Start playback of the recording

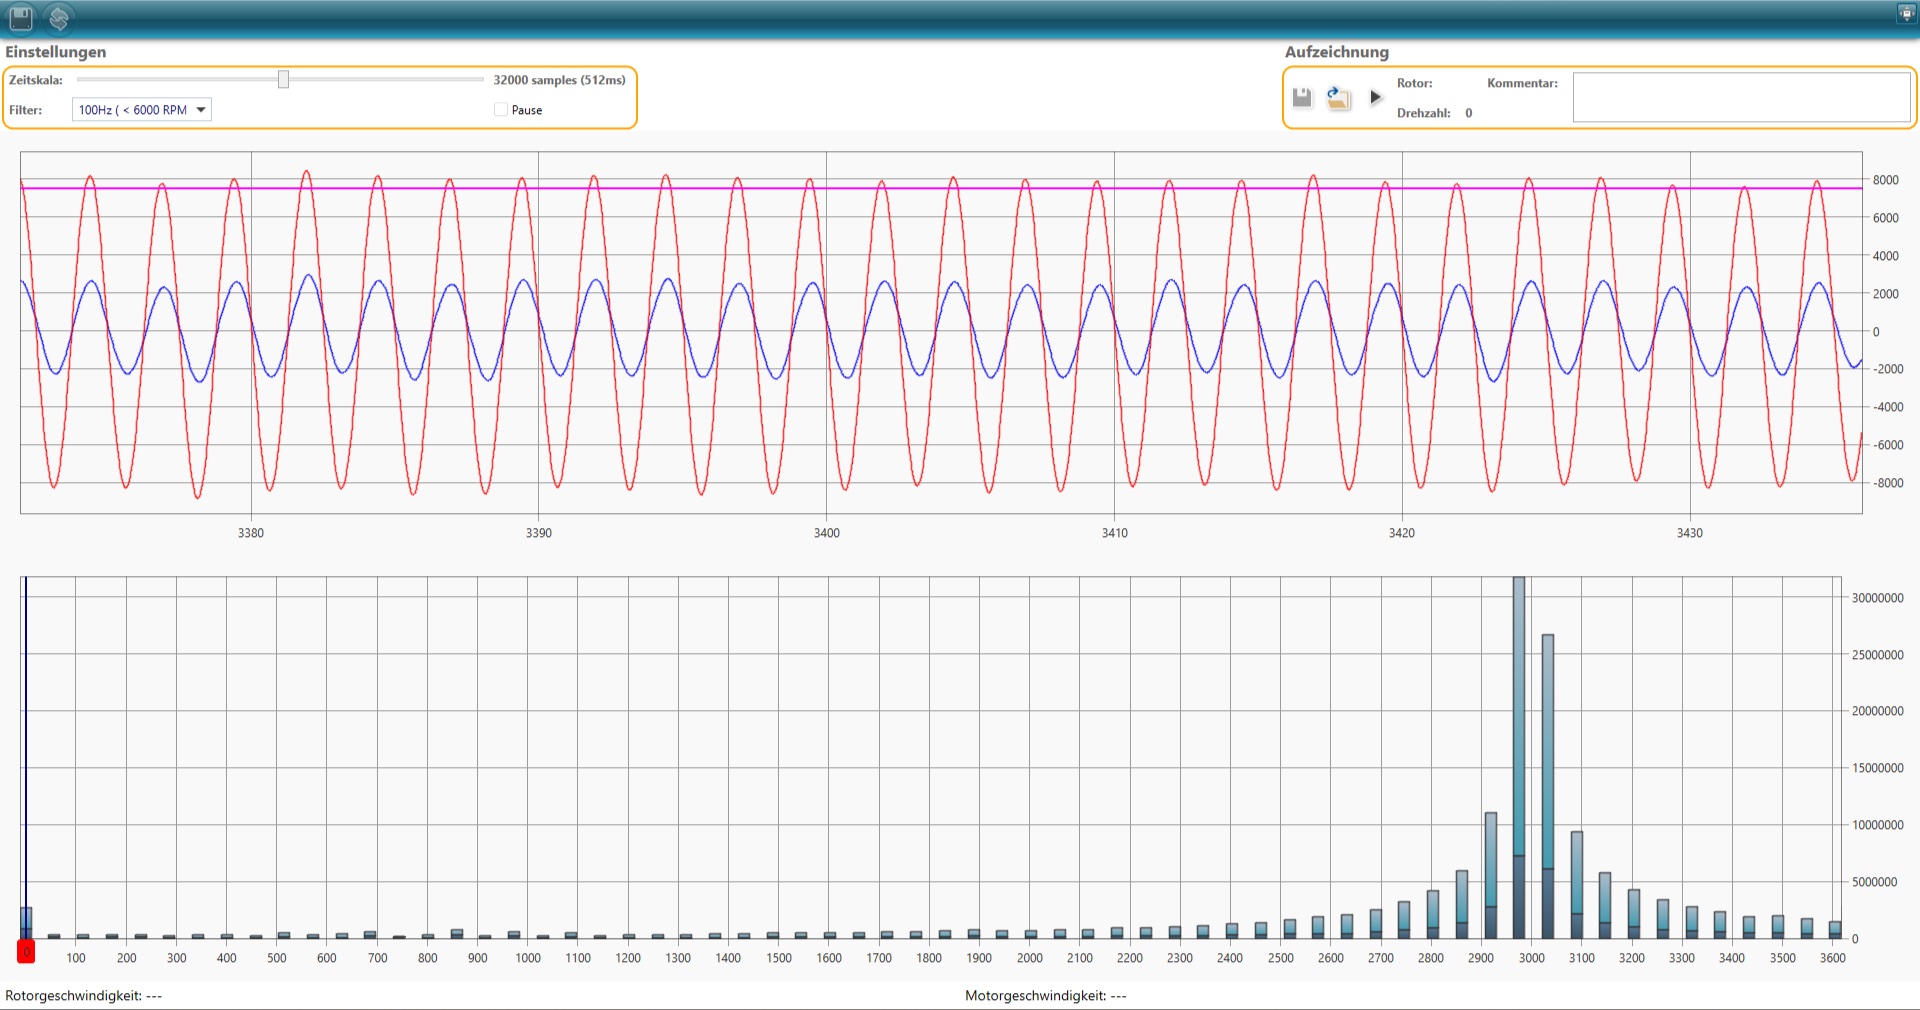click(1376, 97)
